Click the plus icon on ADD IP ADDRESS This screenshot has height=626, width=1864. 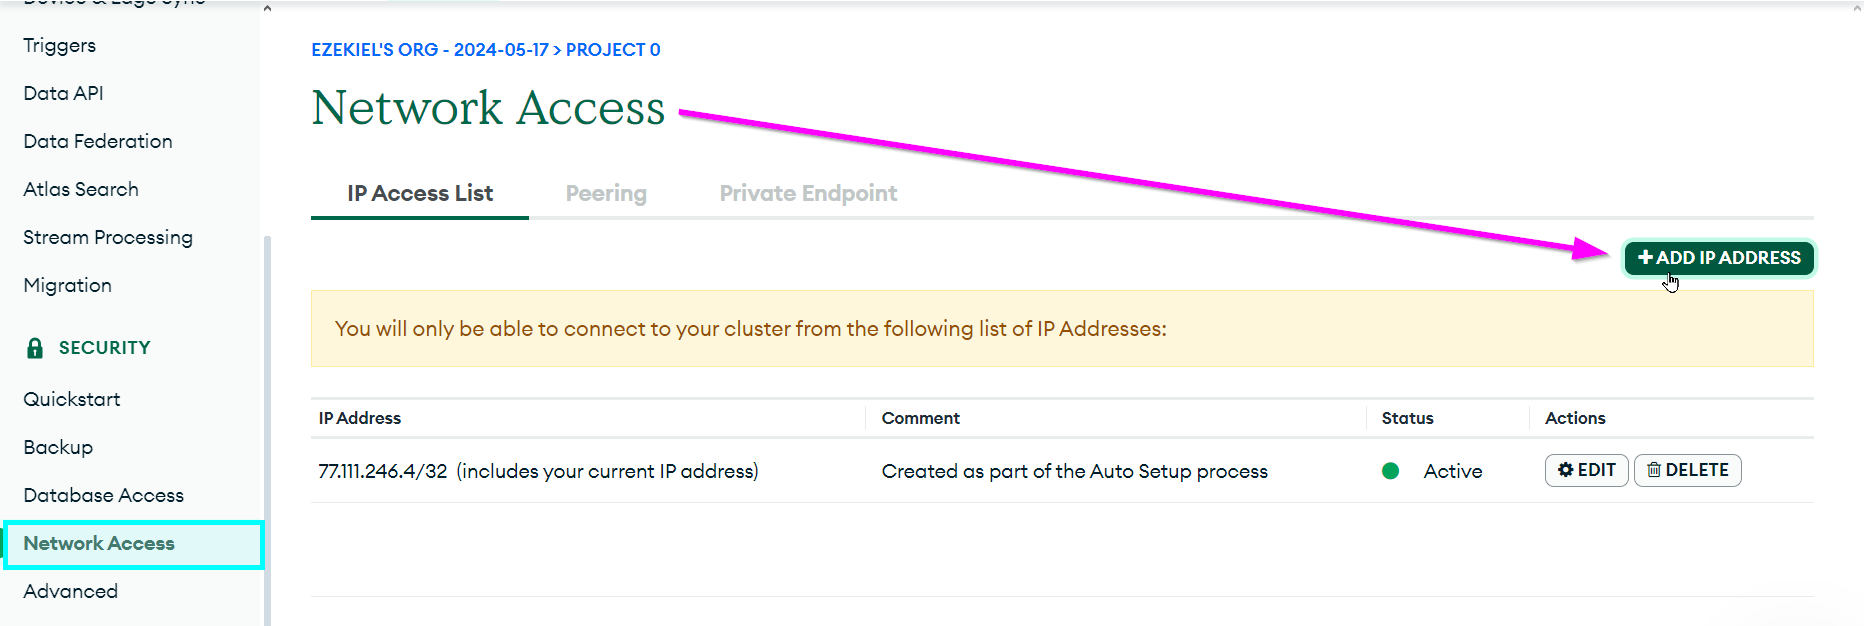pos(1645,258)
